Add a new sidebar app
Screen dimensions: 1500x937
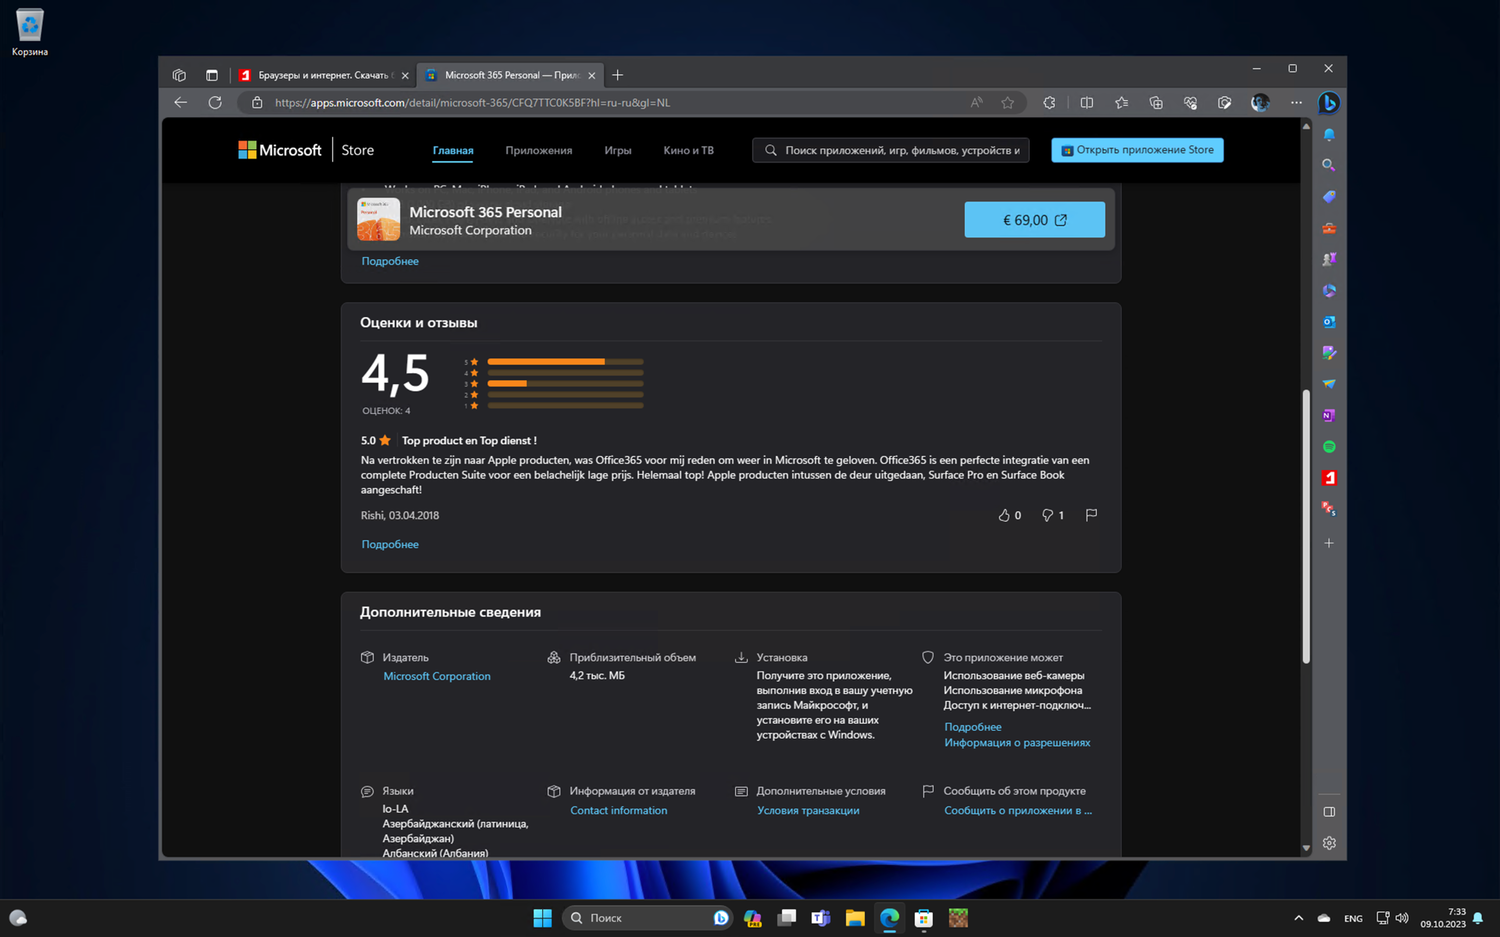[x=1329, y=543]
